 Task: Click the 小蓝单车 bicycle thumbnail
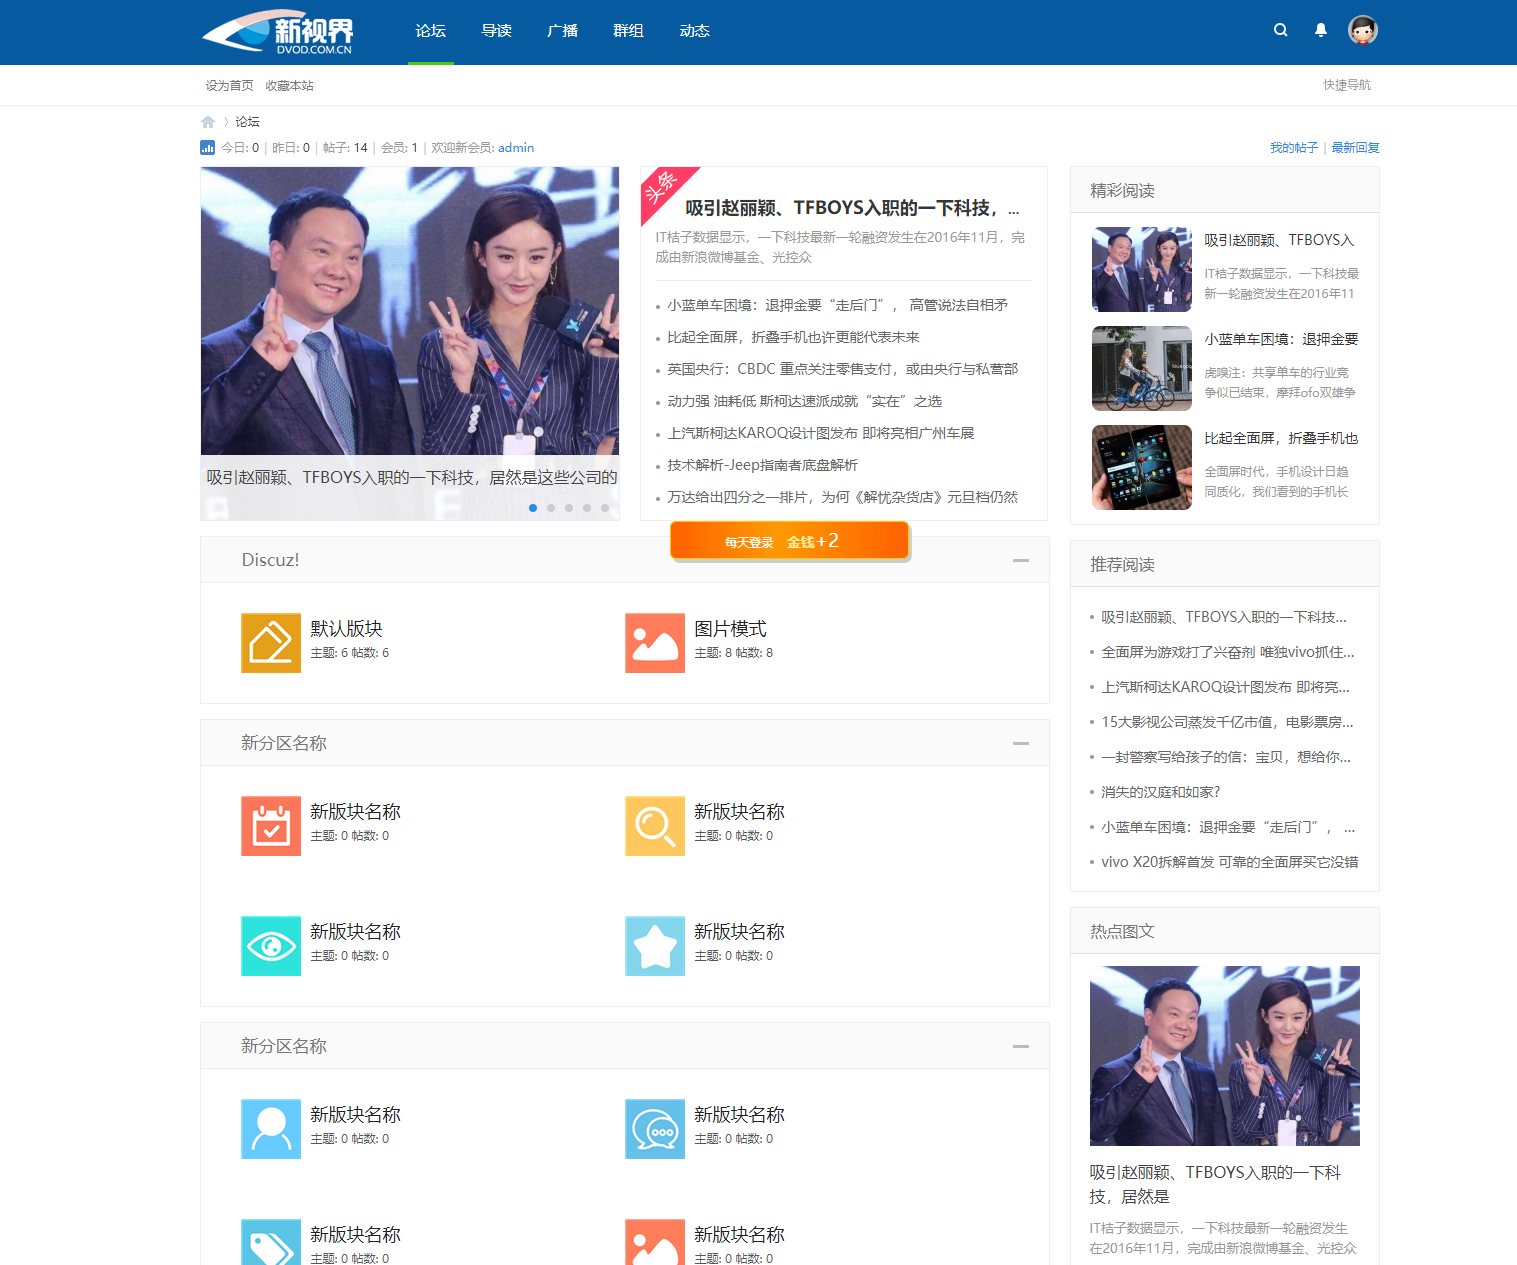point(1141,368)
